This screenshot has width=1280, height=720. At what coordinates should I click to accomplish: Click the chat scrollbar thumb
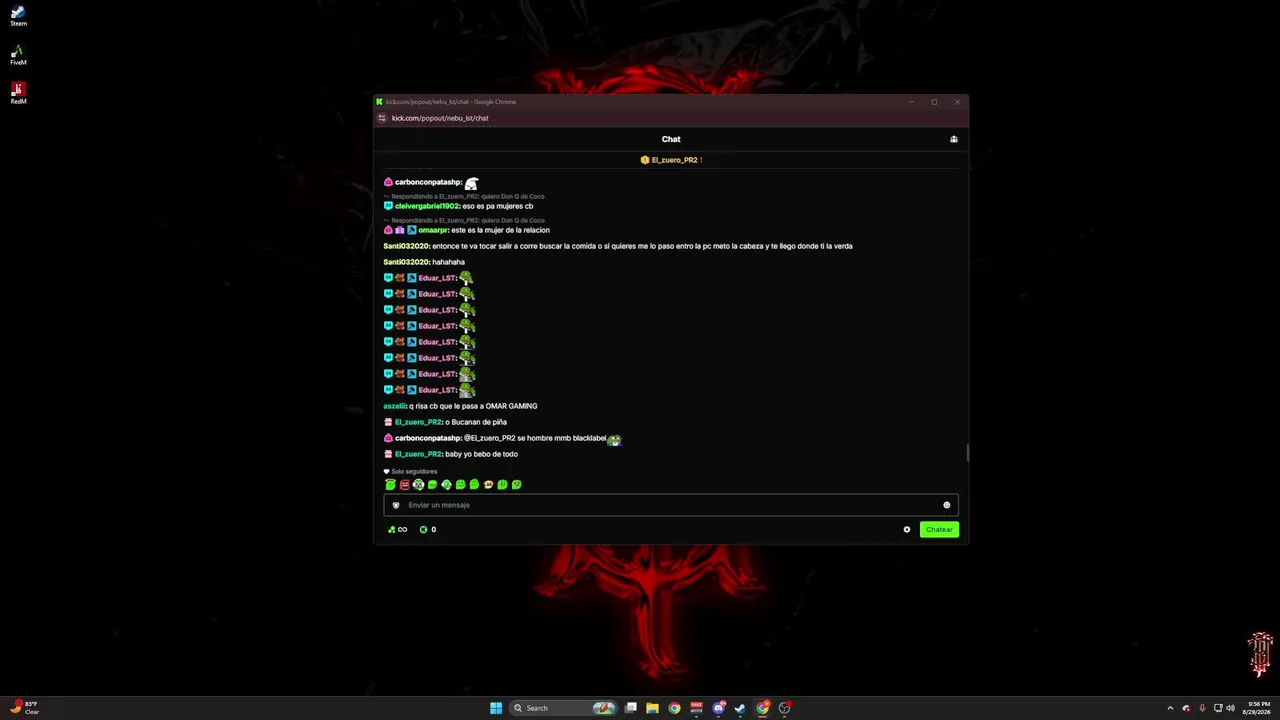967,453
